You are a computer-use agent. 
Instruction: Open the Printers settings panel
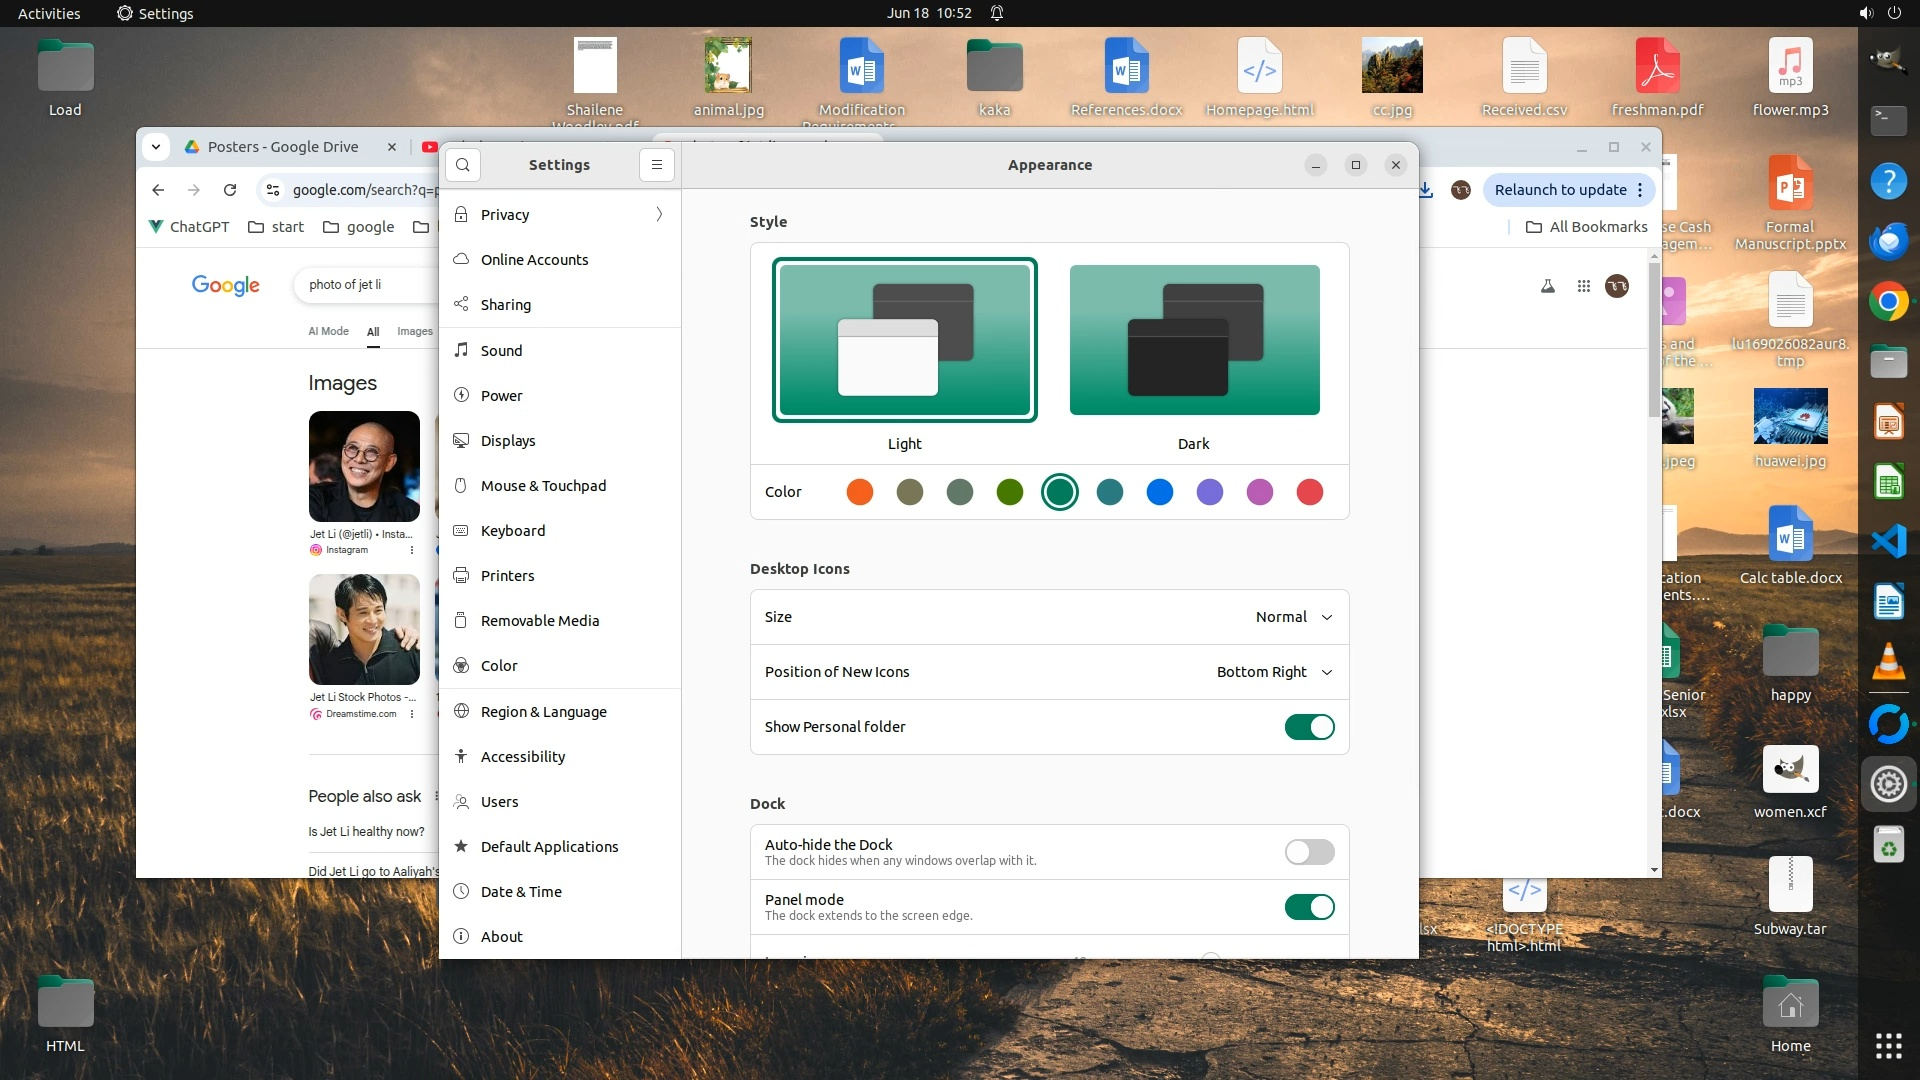(507, 576)
